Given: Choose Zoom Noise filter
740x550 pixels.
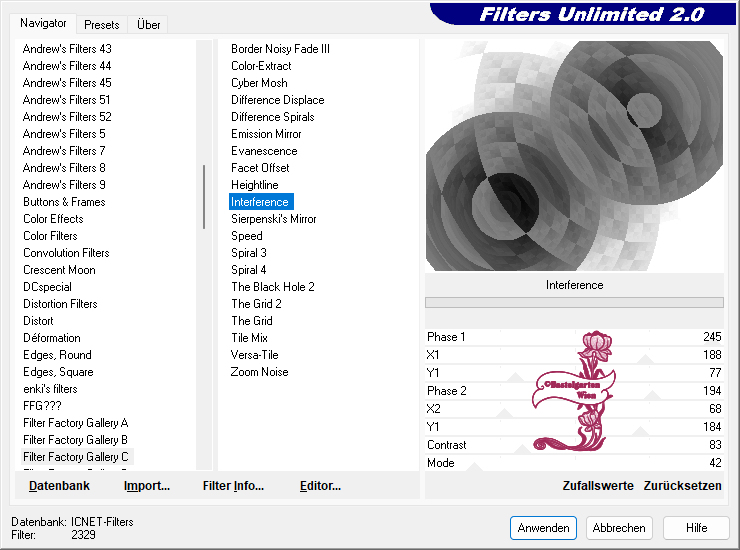Looking at the screenshot, I should (260, 372).
